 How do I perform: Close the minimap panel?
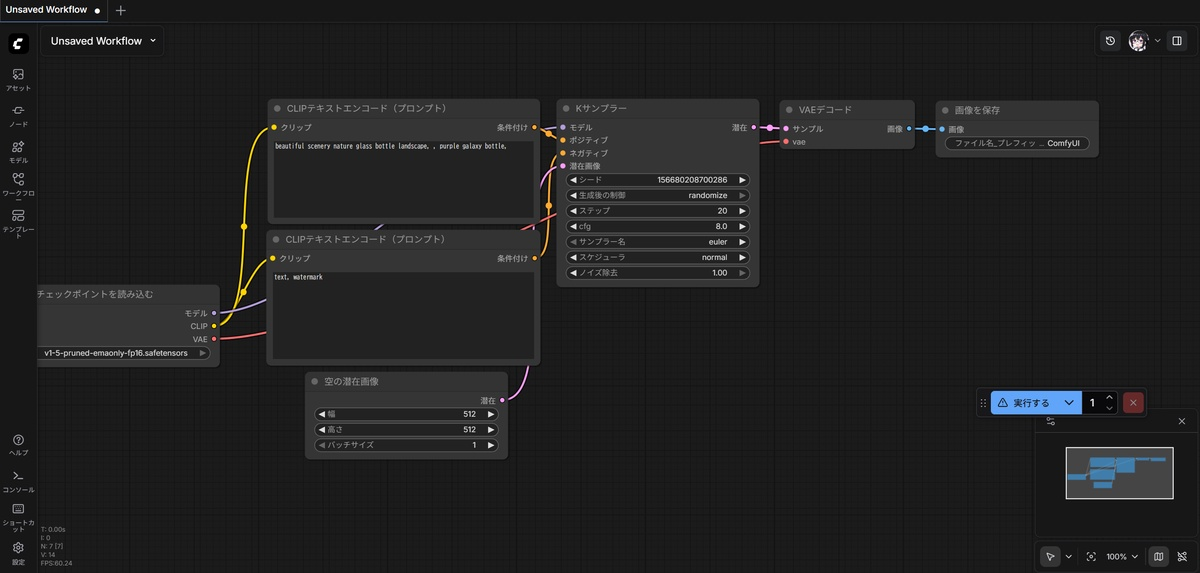pos(1182,421)
